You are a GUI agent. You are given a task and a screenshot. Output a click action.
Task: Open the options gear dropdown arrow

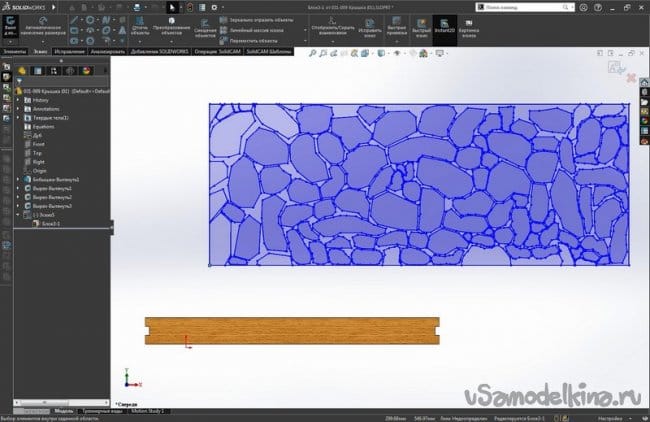point(220,6)
